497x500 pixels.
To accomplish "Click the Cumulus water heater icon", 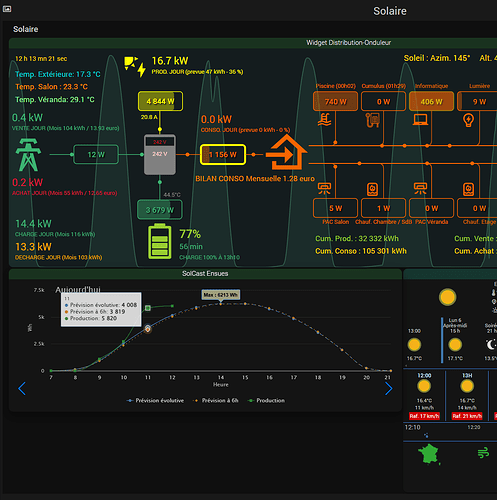I will (x=372, y=120).
